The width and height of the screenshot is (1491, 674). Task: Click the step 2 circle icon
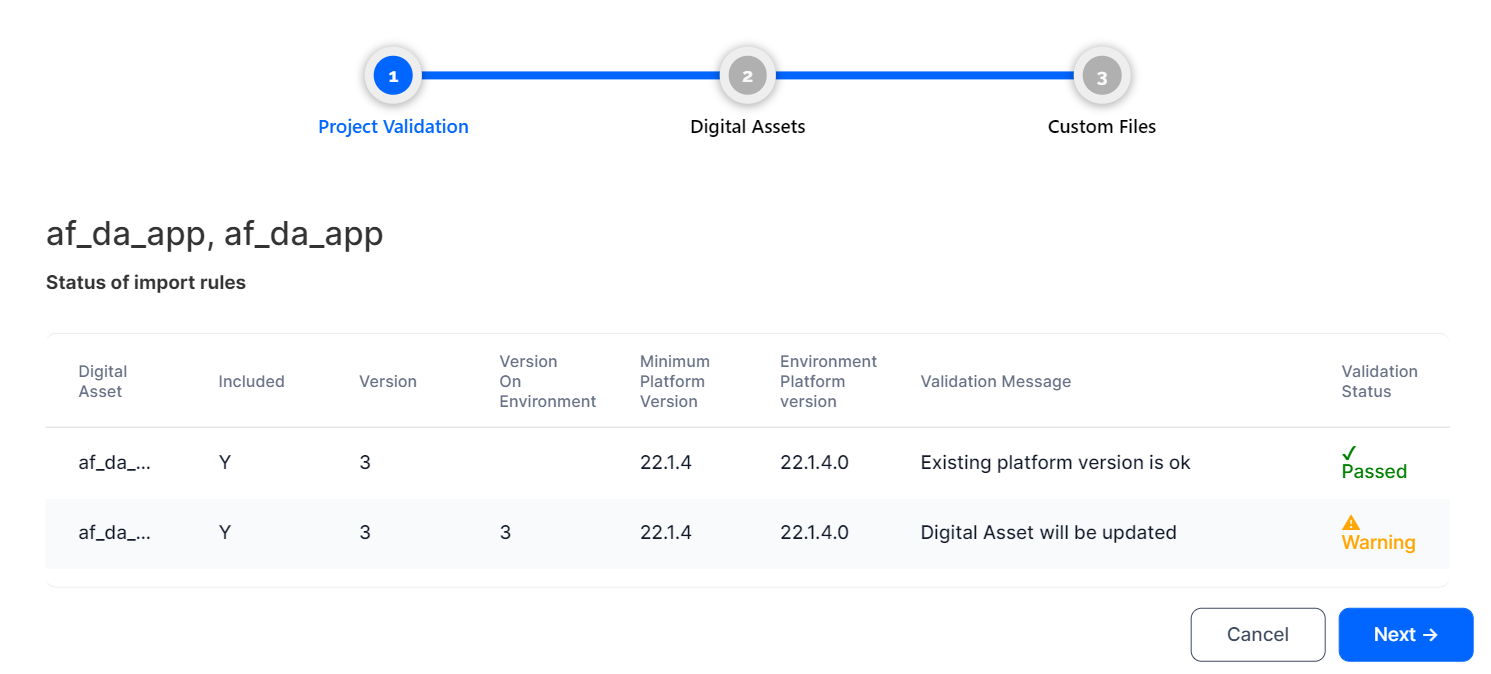coord(747,76)
